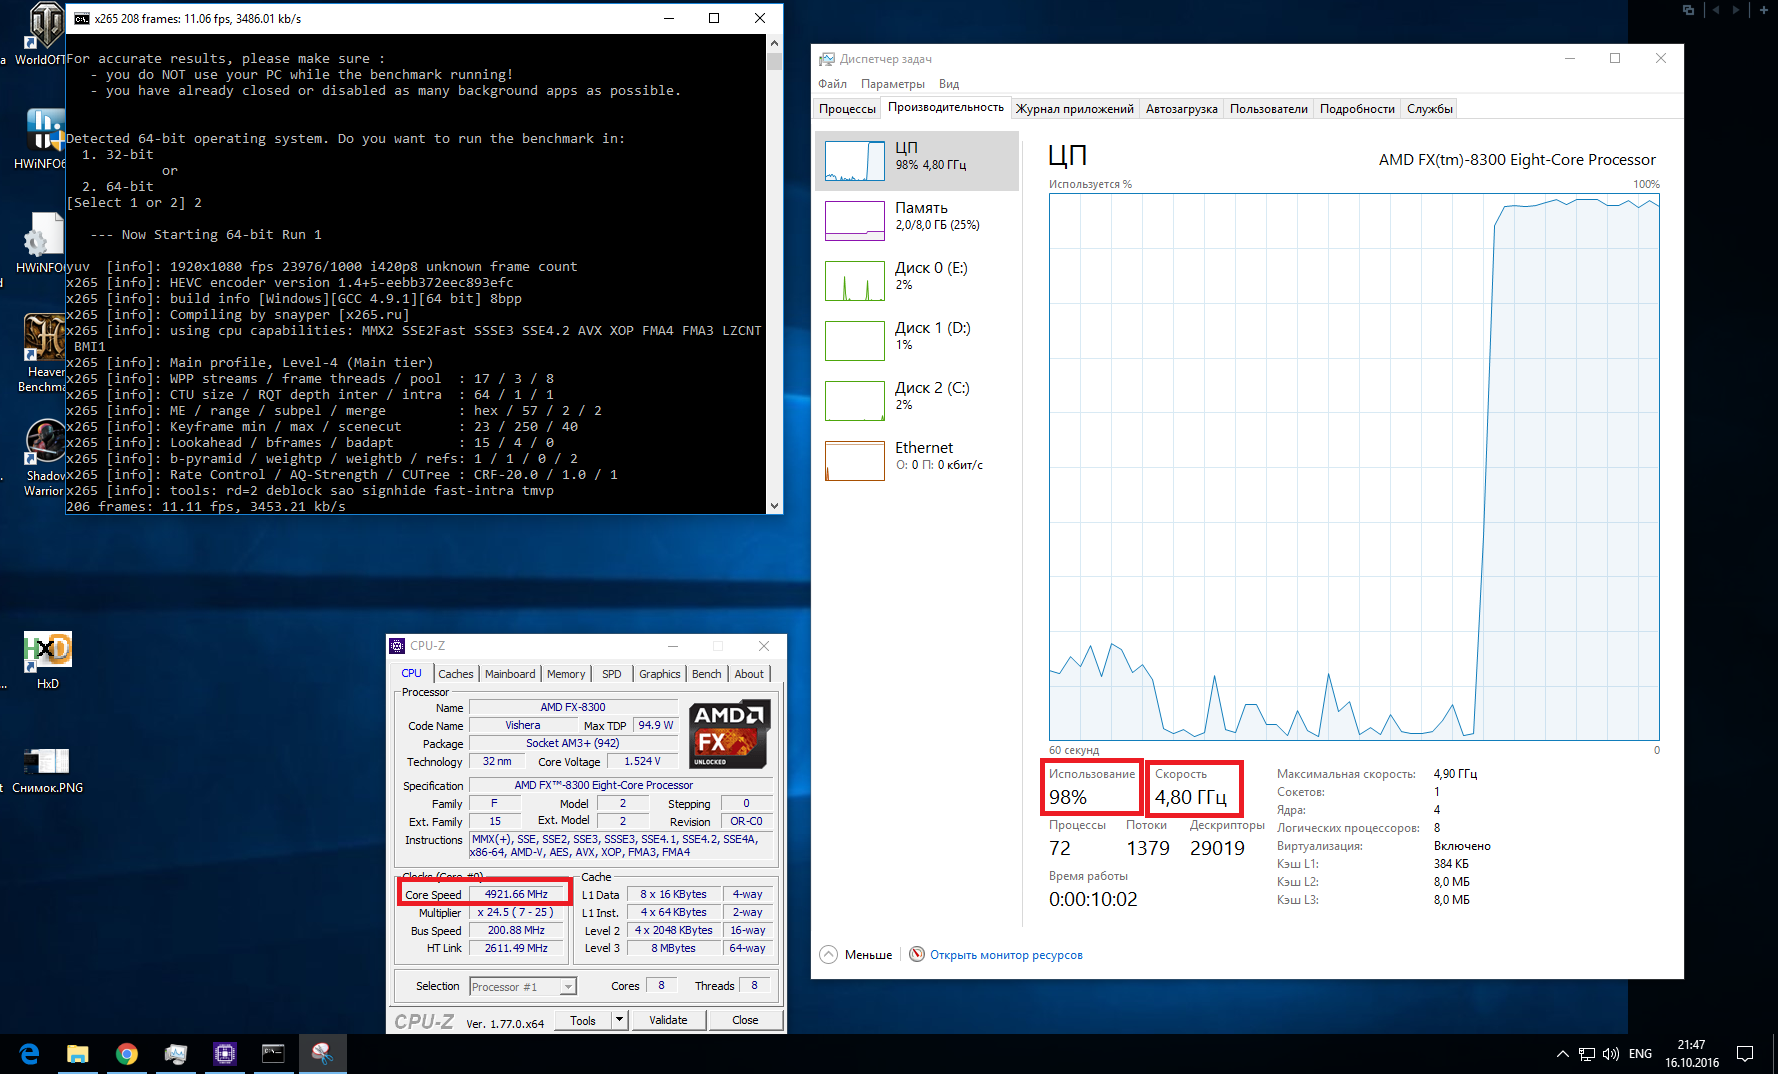Select the World of Tanks desktop icon
This screenshot has width=1778, height=1074.
[x=45, y=35]
